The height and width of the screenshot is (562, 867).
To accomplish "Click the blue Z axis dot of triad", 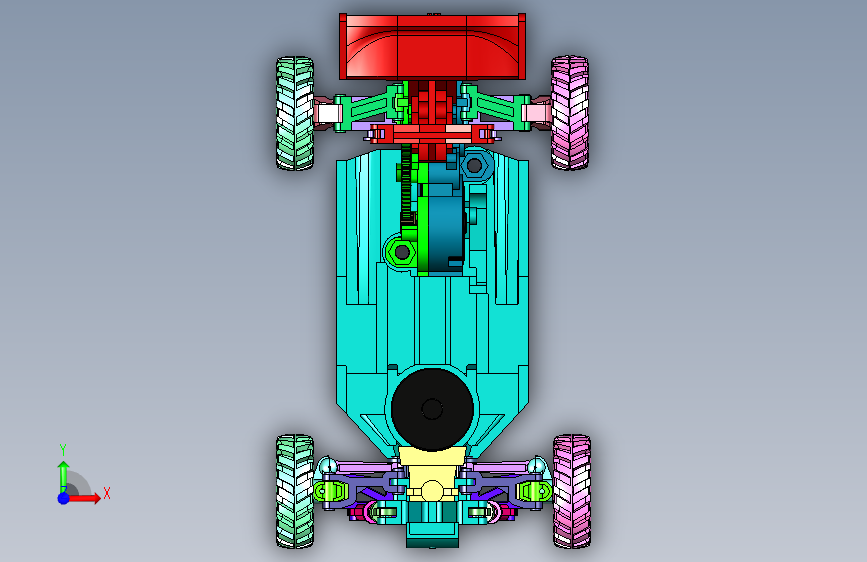I will 64,498.
